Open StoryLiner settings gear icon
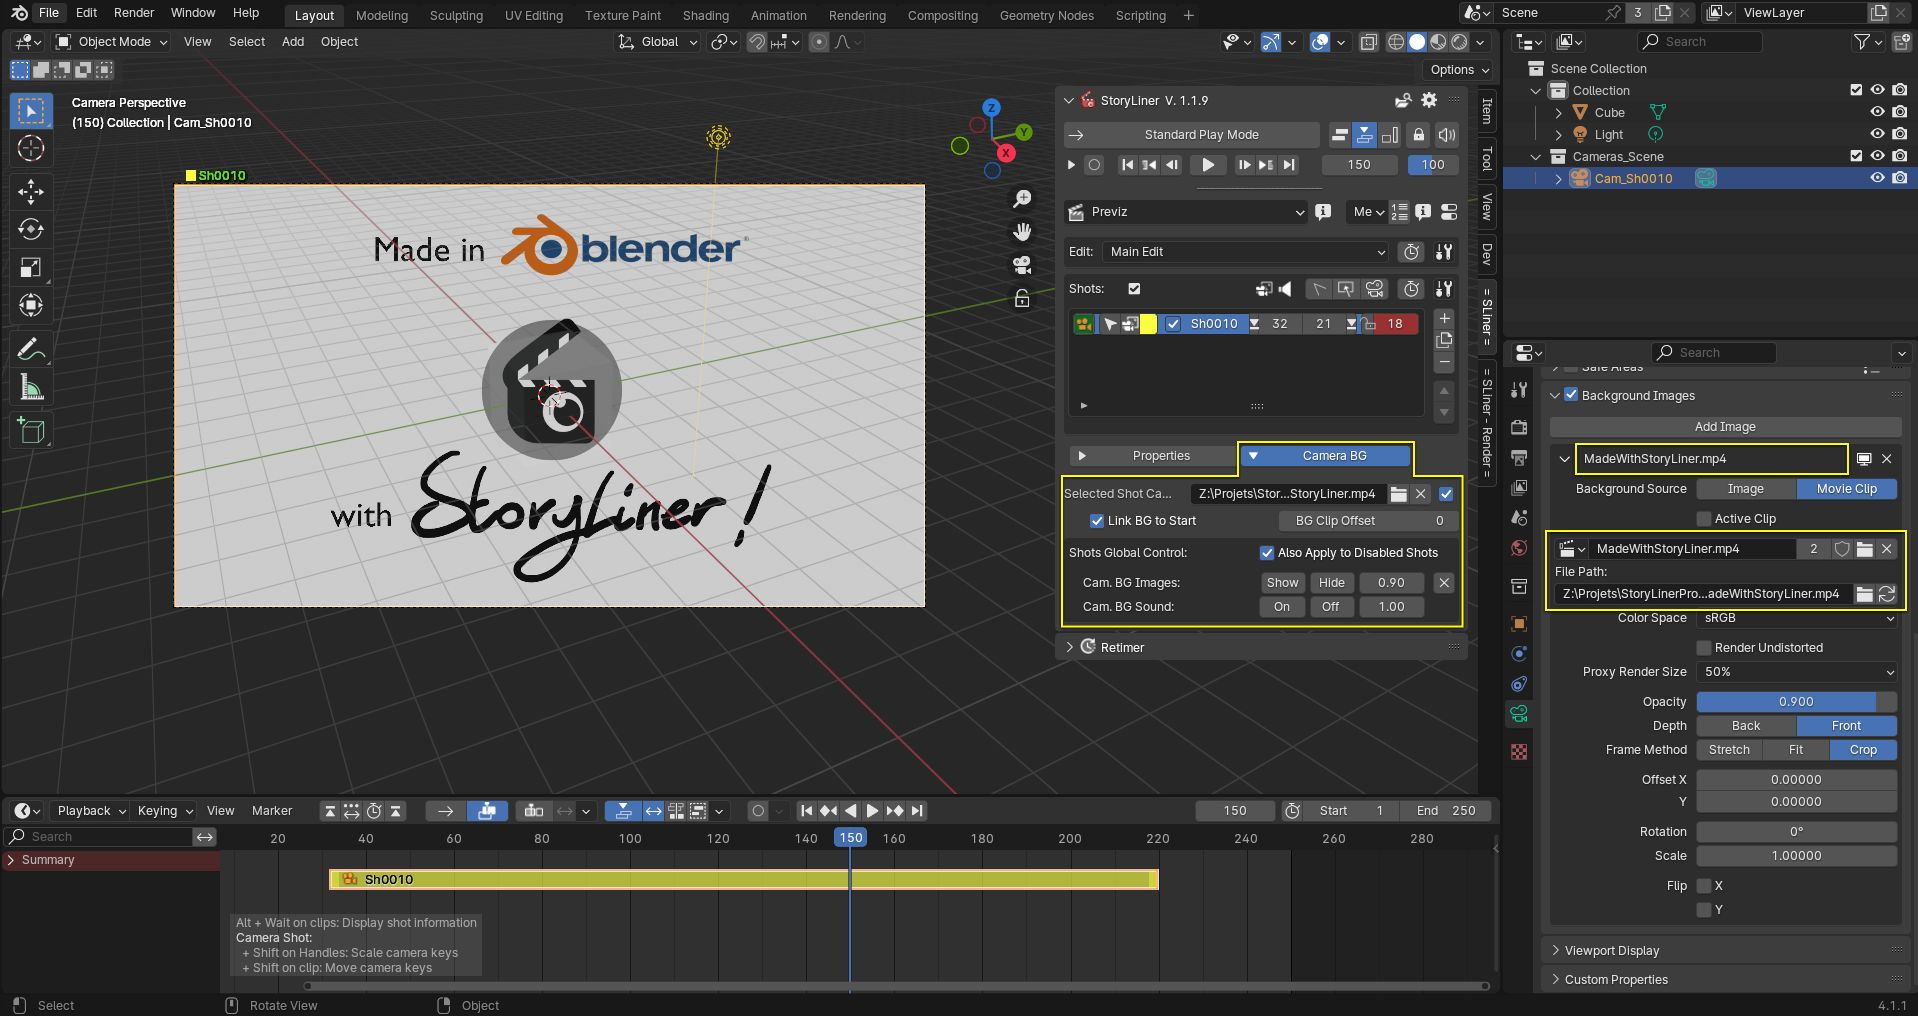This screenshot has height=1016, width=1918. pos(1429,100)
